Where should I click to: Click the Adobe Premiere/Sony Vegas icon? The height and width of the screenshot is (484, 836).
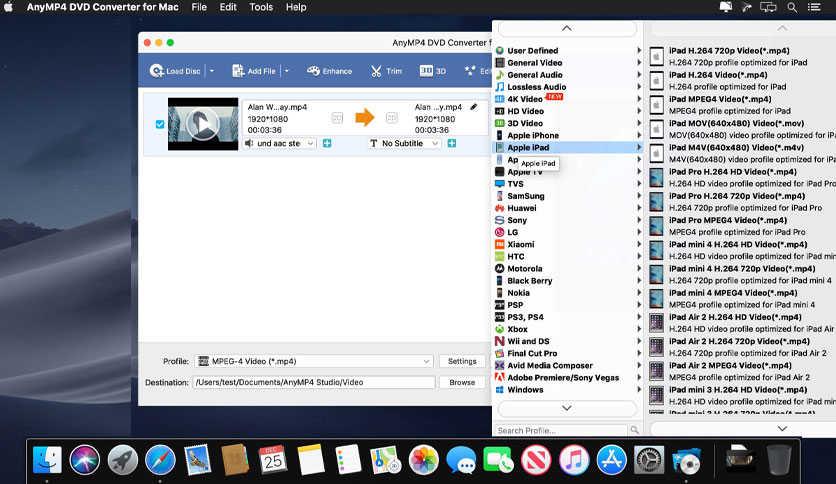pos(500,377)
